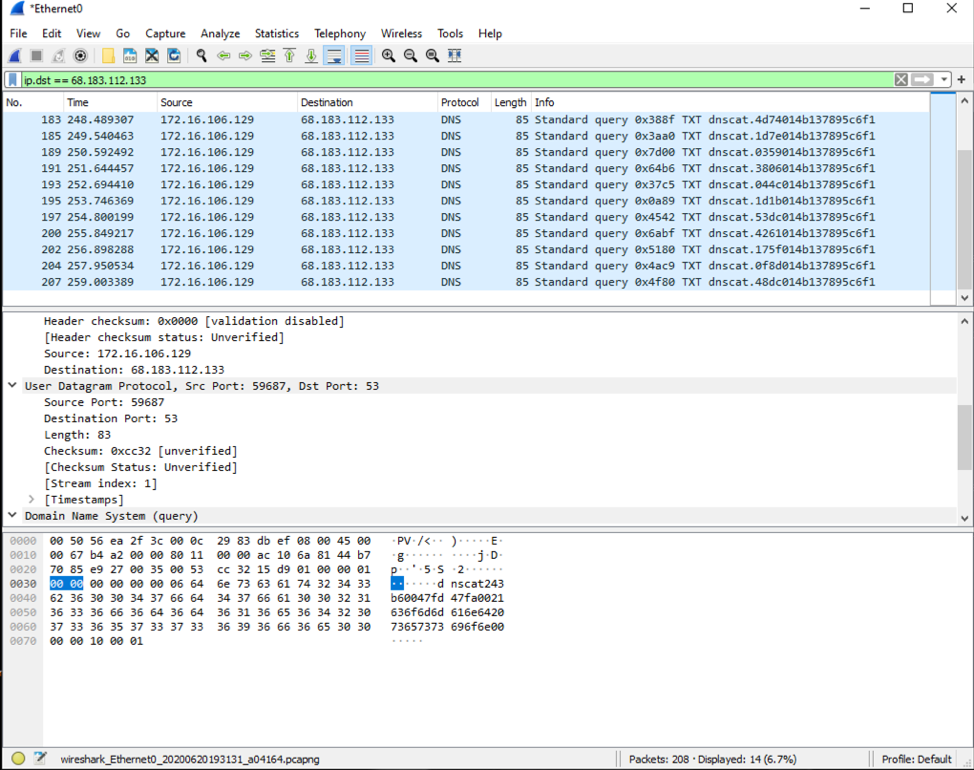Open expert information via yellow circle
The height and width of the screenshot is (770, 974).
(18, 758)
